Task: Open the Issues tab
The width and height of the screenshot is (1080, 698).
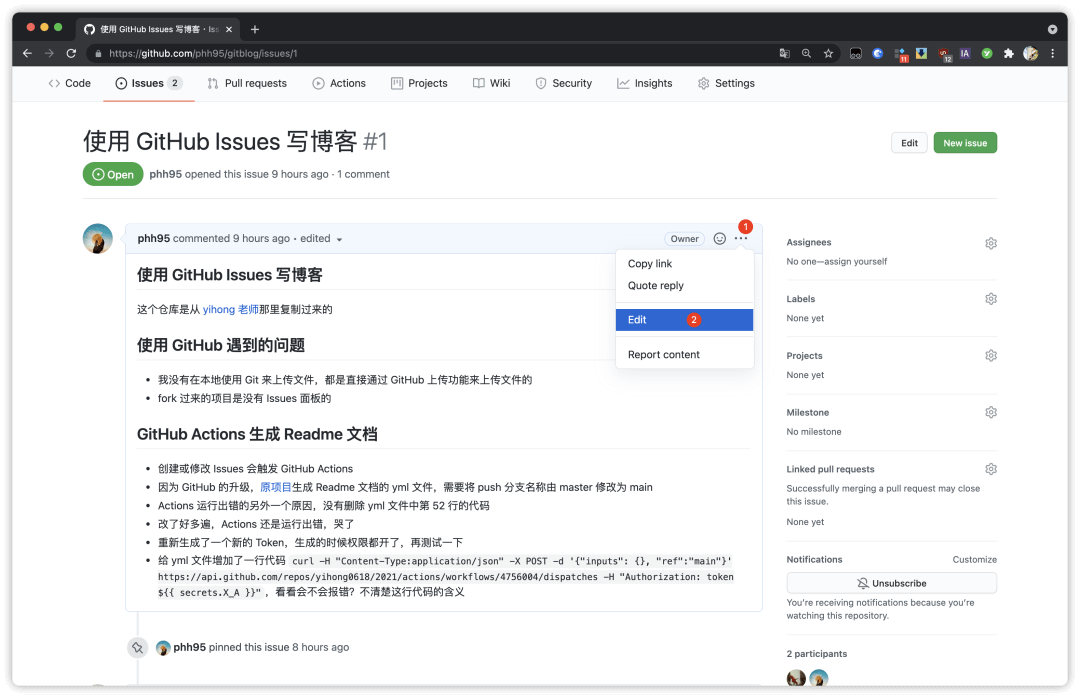Action: [149, 83]
